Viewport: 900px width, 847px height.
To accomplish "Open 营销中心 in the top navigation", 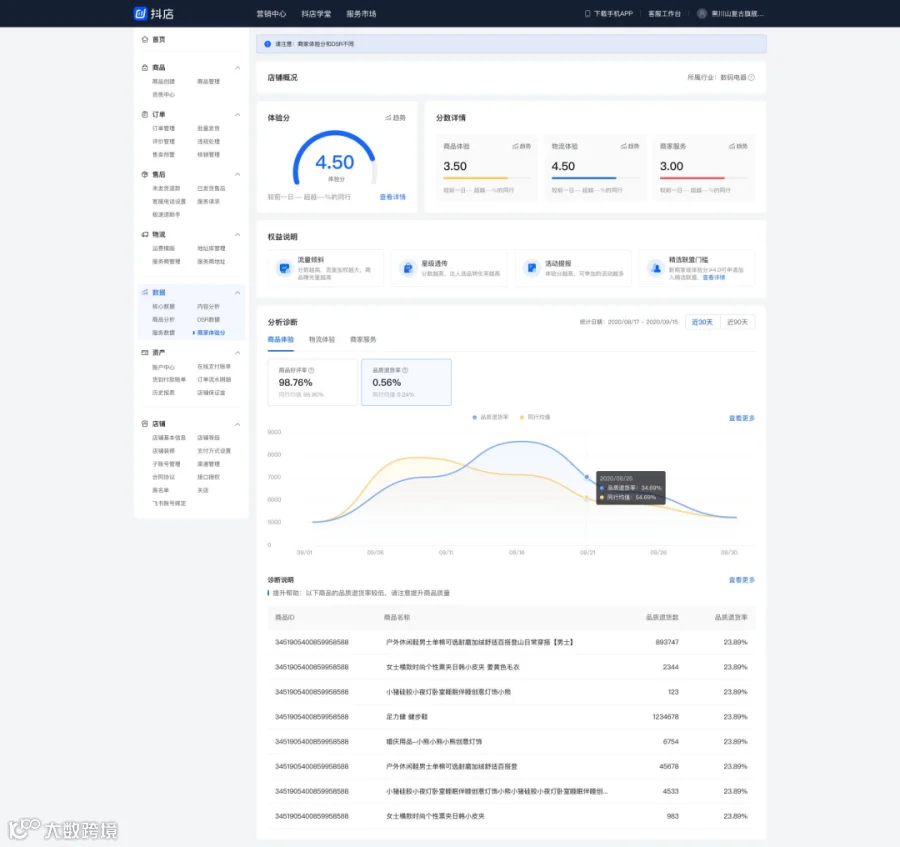I will click(271, 14).
